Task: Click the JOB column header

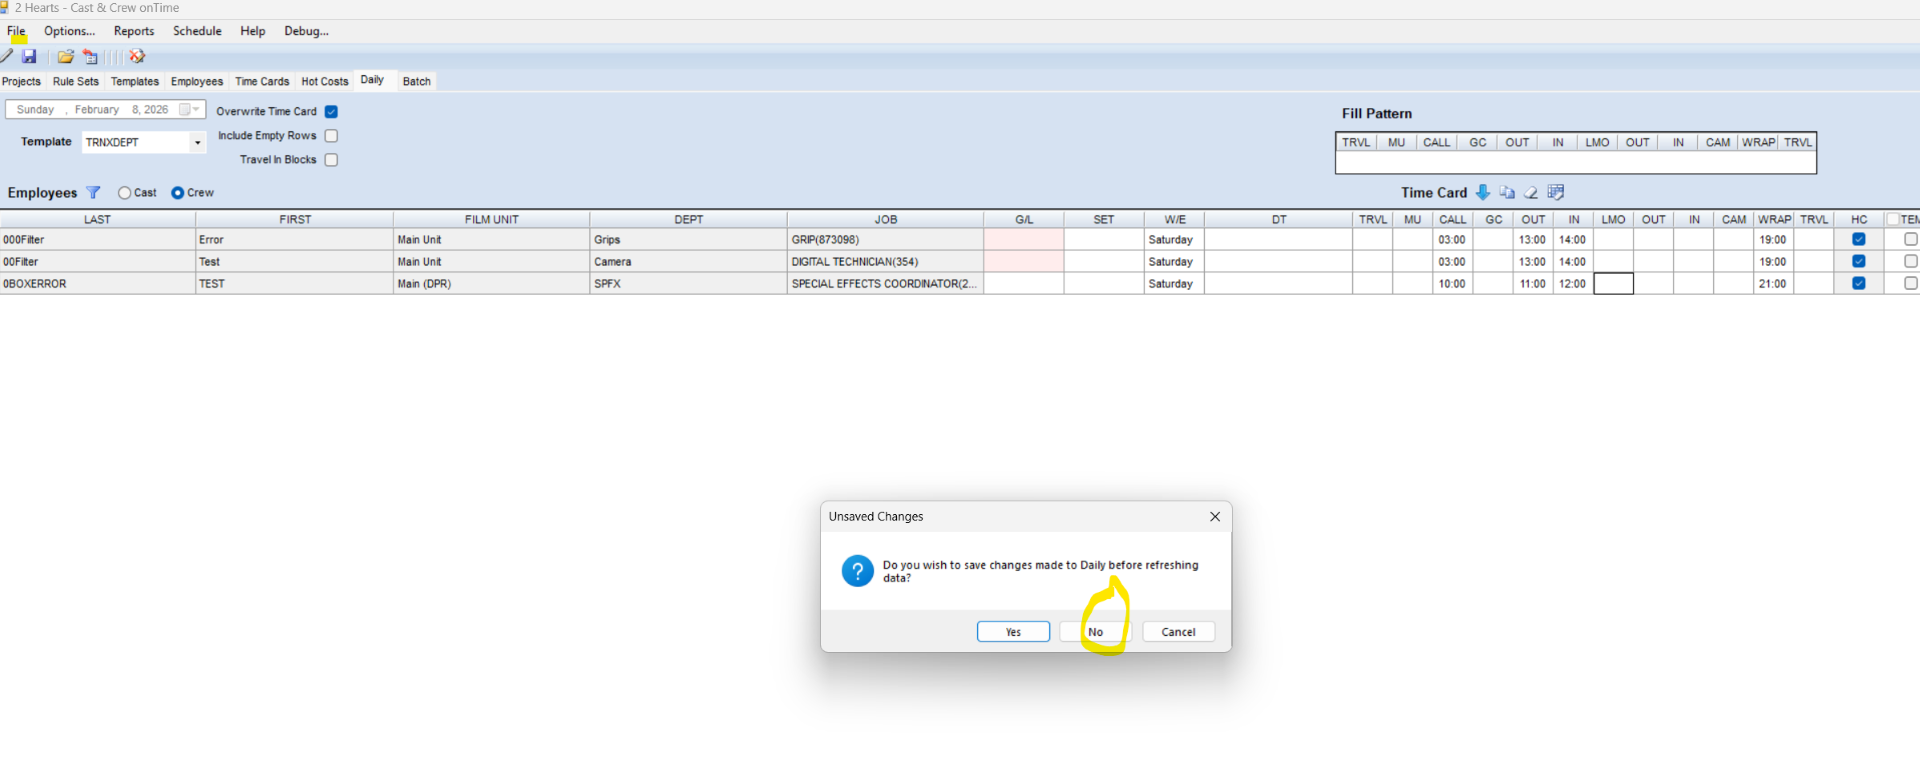Action: 885,220
